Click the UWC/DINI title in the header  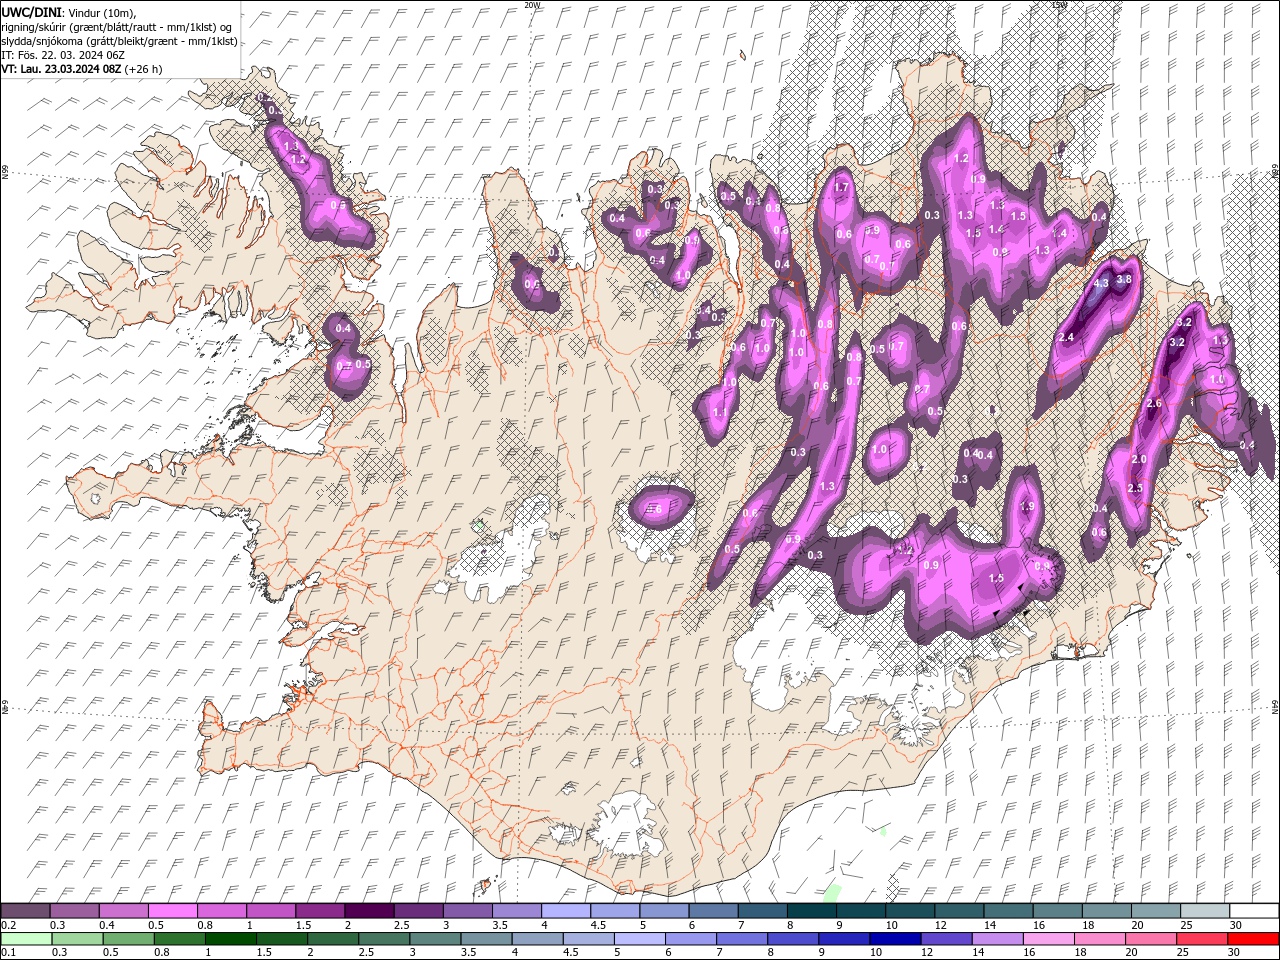tap(31, 11)
